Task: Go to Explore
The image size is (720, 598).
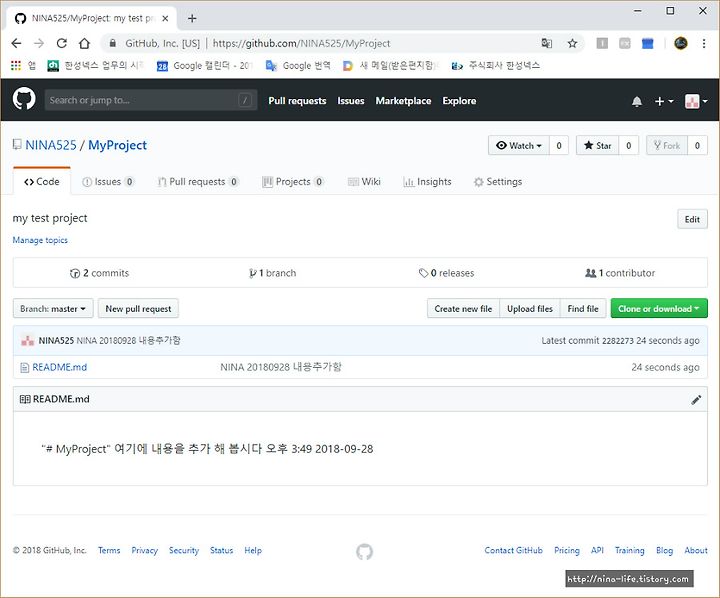Action: (x=459, y=101)
